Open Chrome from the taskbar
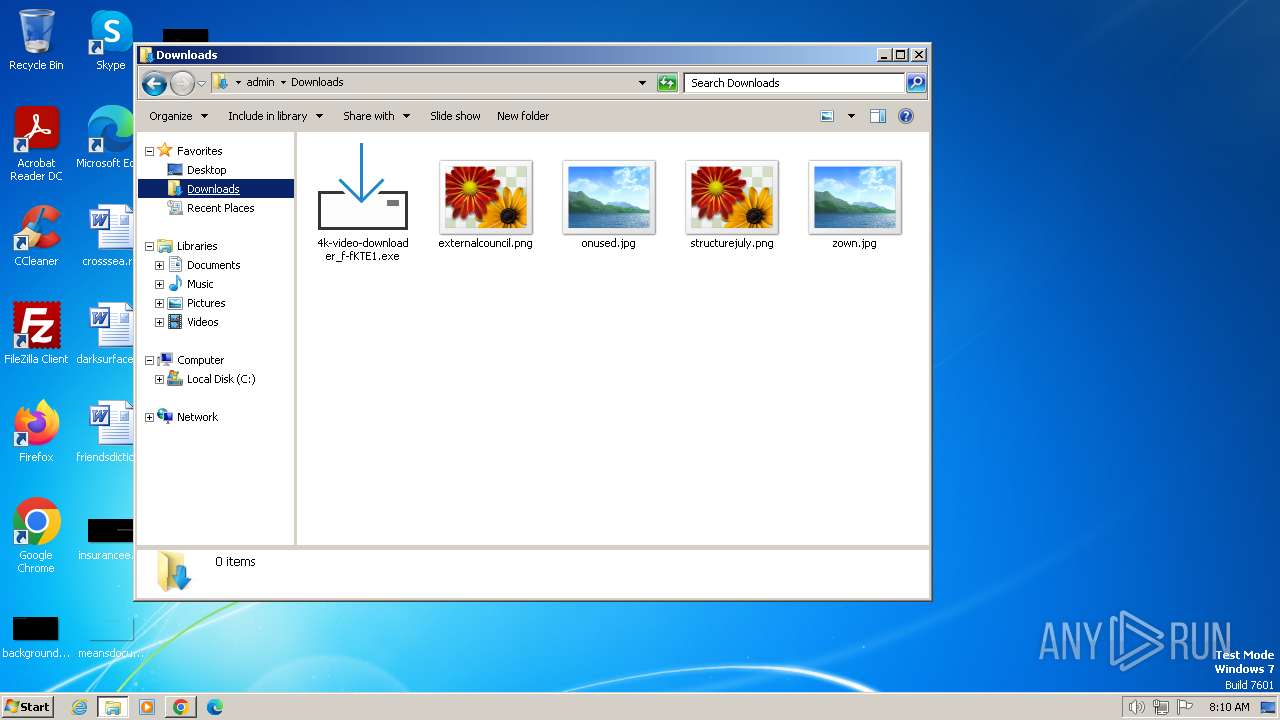1280x720 pixels. point(181,707)
